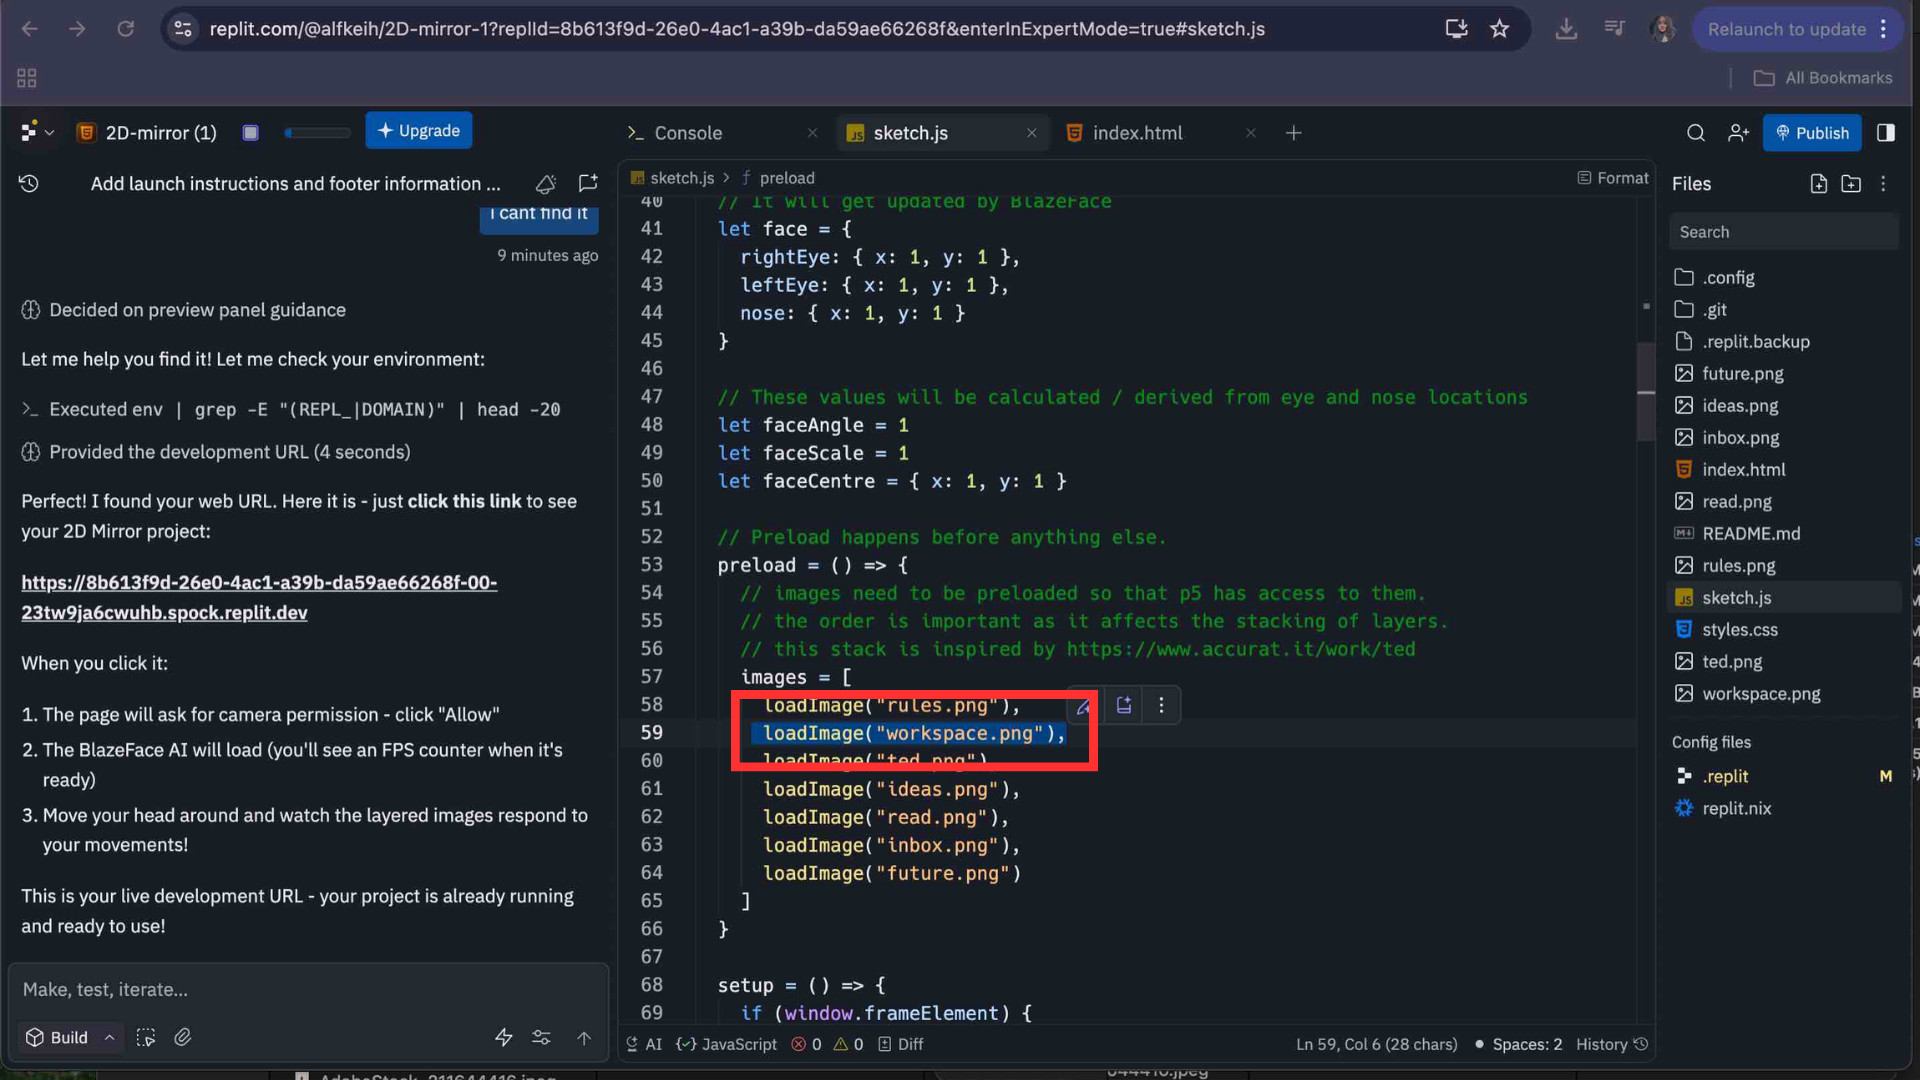
Task: Click the new folder icon in Files panel
Action: coord(1851,184)
